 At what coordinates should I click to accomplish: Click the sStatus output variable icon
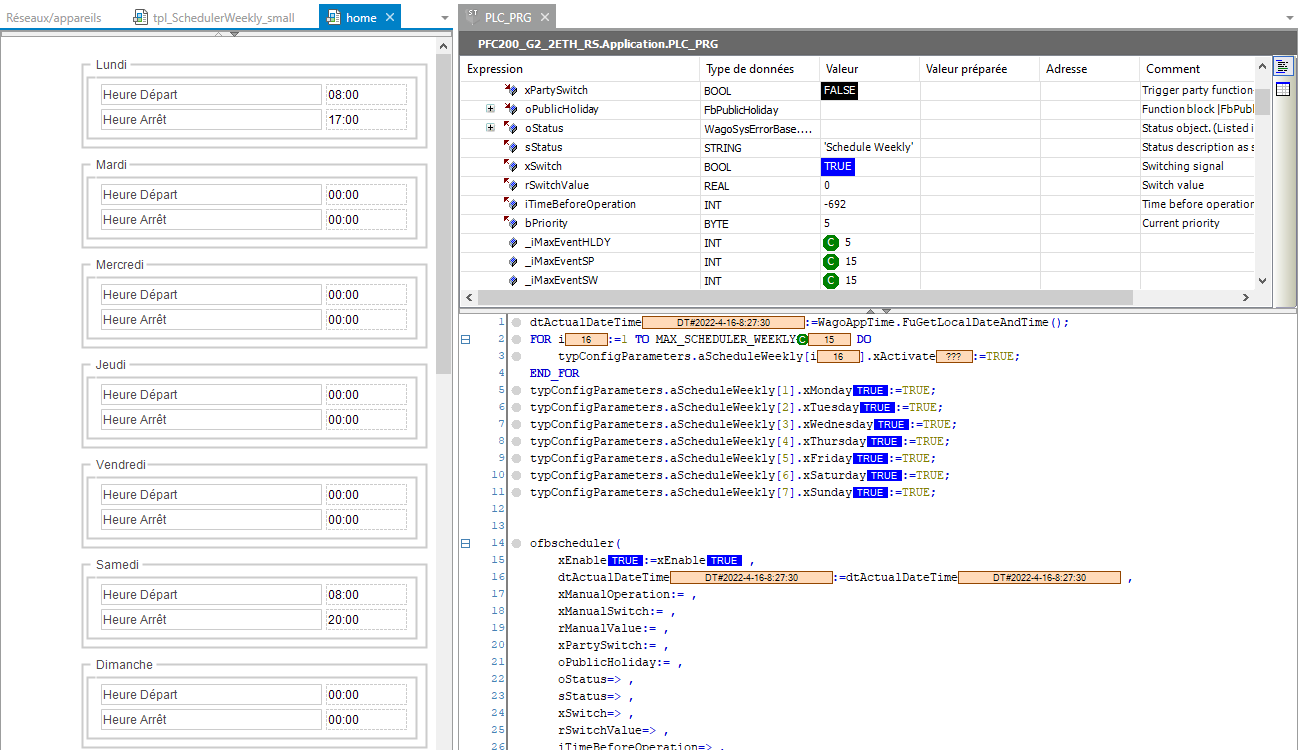[512, 148]
